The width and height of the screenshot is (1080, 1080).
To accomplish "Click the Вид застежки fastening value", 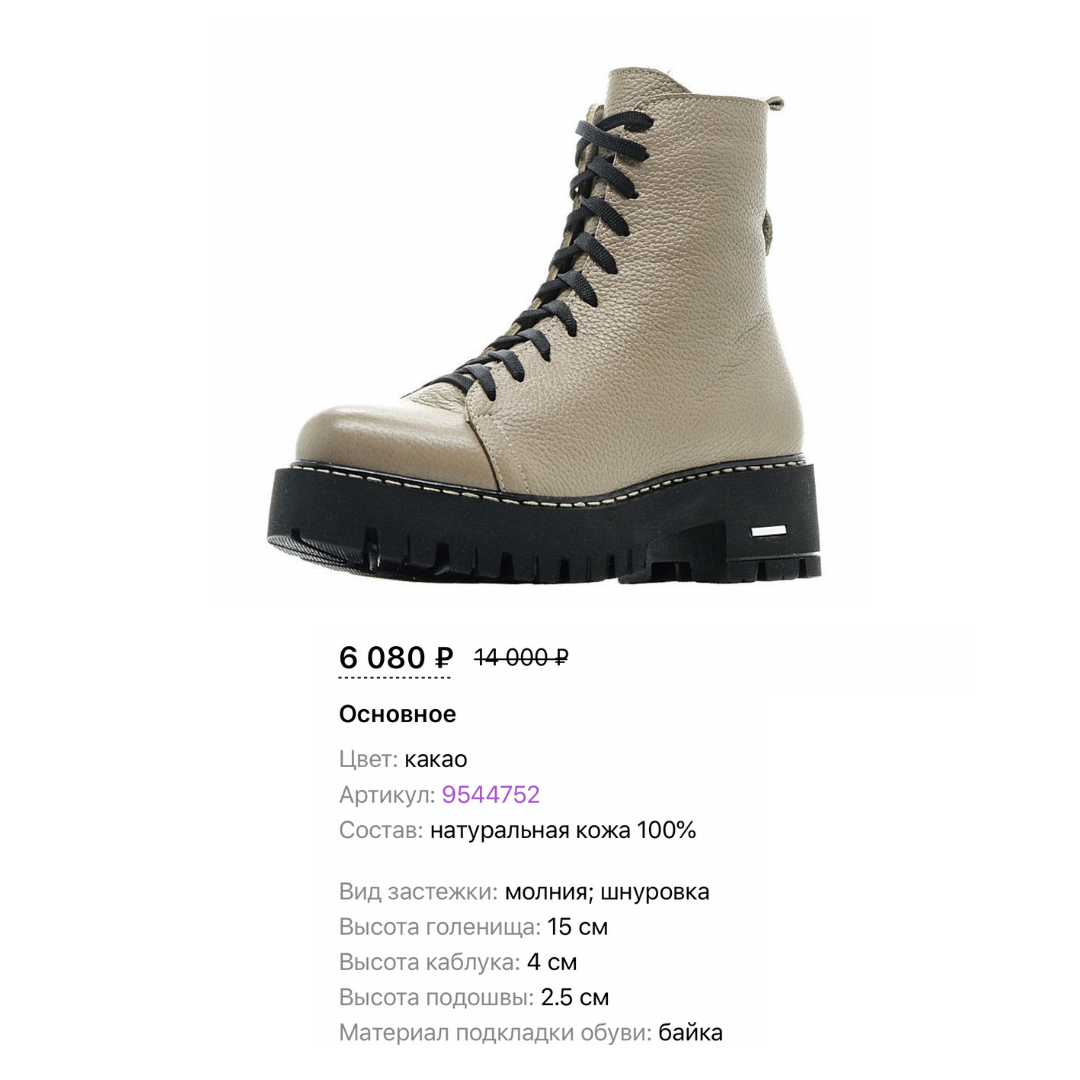I will 607,891.
